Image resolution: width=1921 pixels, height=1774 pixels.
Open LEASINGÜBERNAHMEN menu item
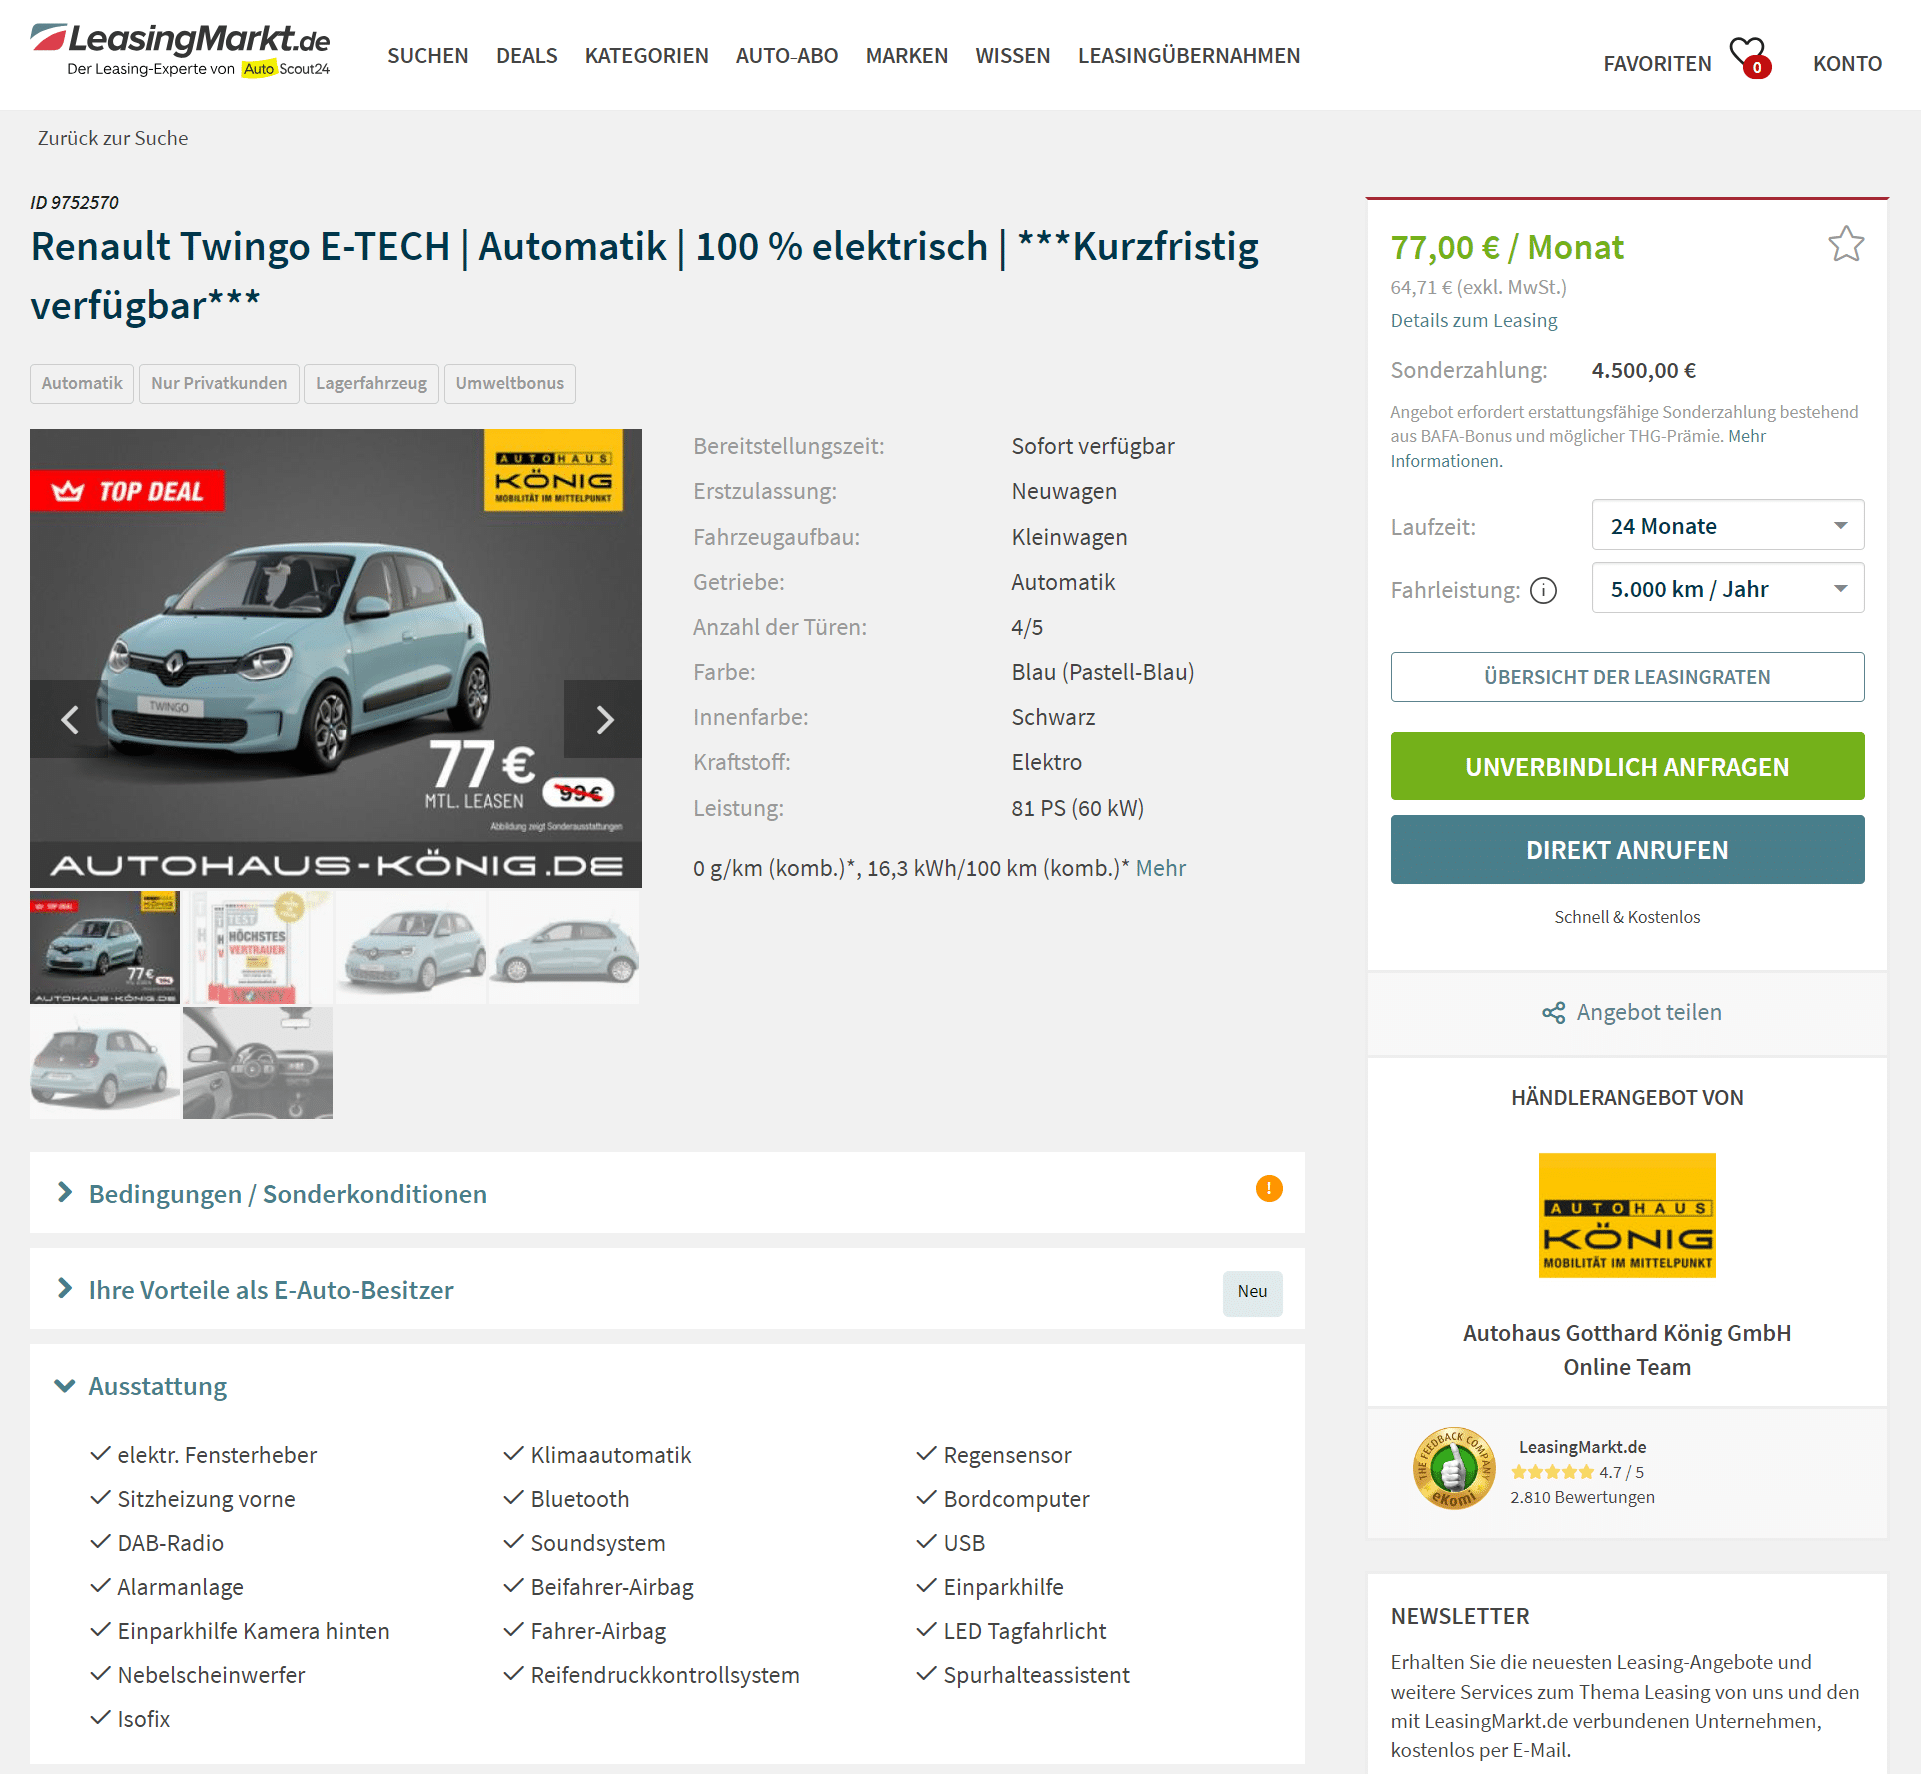[1189, 56]
